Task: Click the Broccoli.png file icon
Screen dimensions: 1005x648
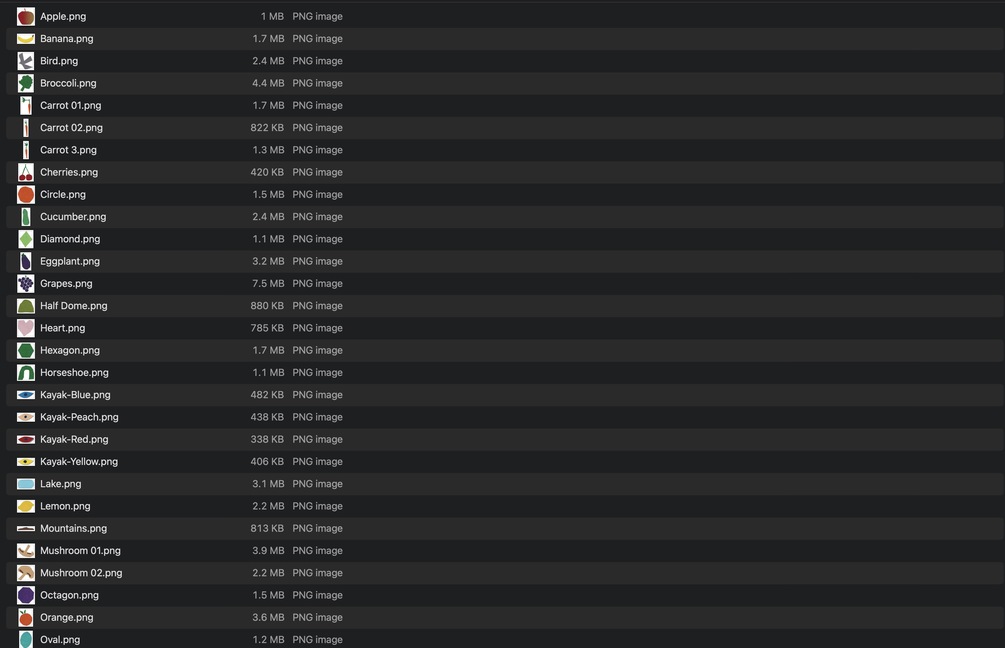Action: pyautogui.click(x=26, y=83)
